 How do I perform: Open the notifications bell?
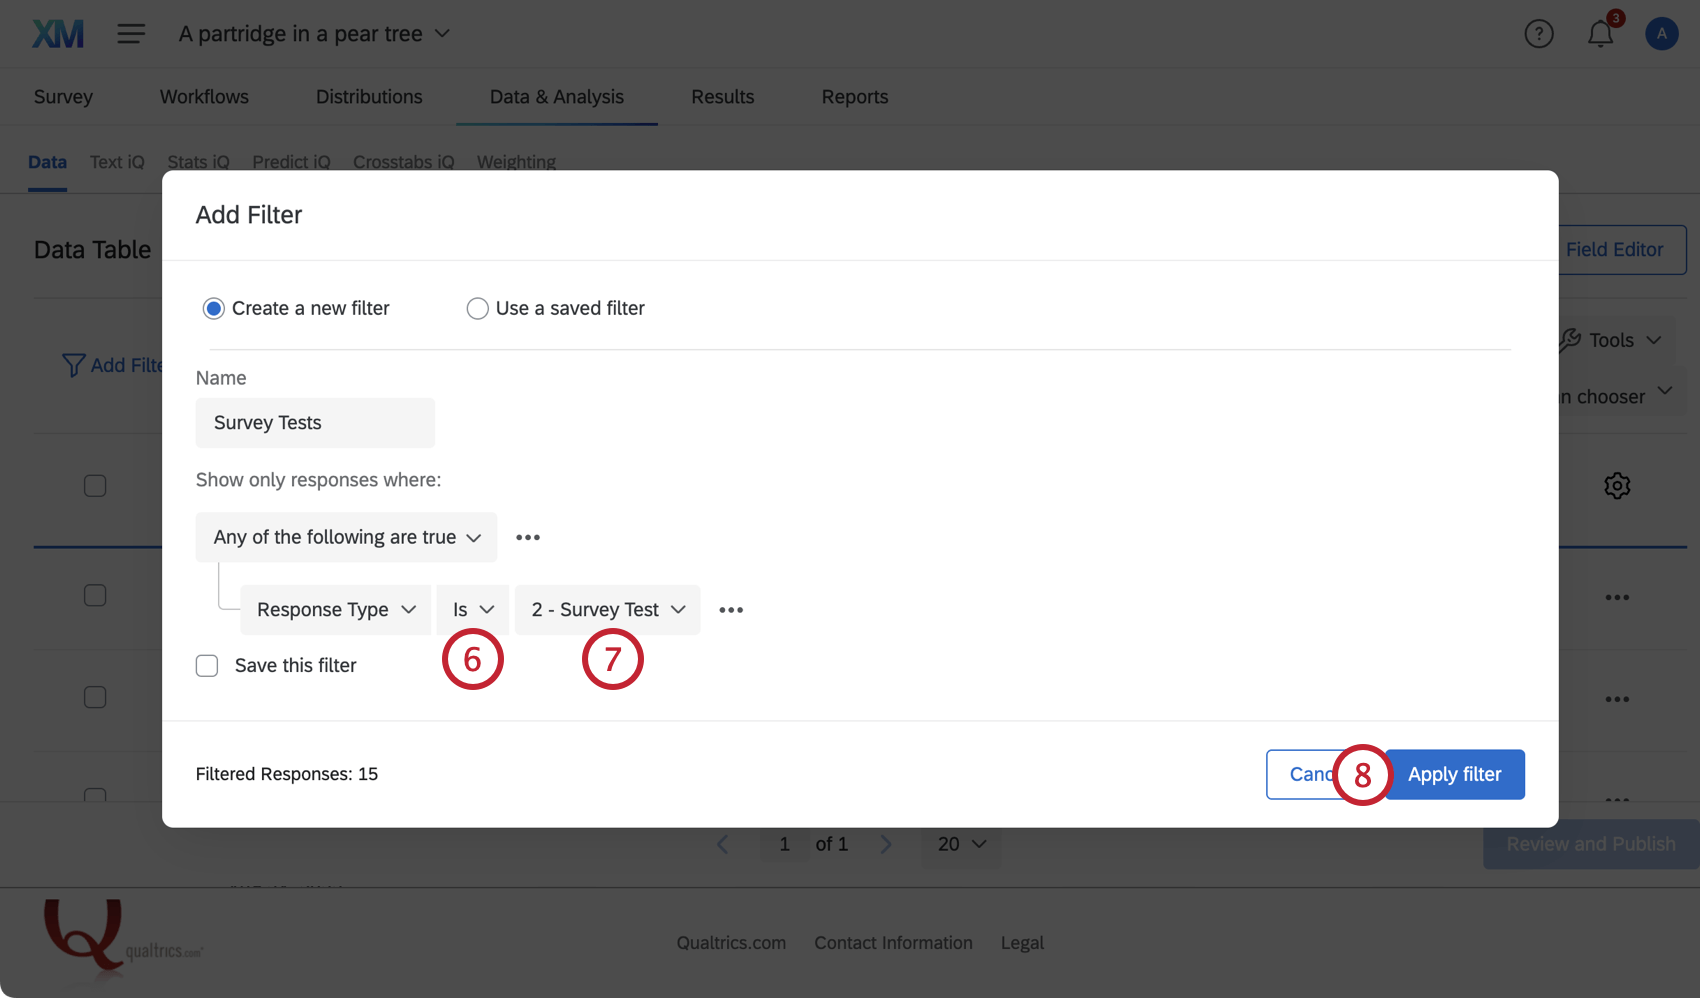tap(1601, 33)
